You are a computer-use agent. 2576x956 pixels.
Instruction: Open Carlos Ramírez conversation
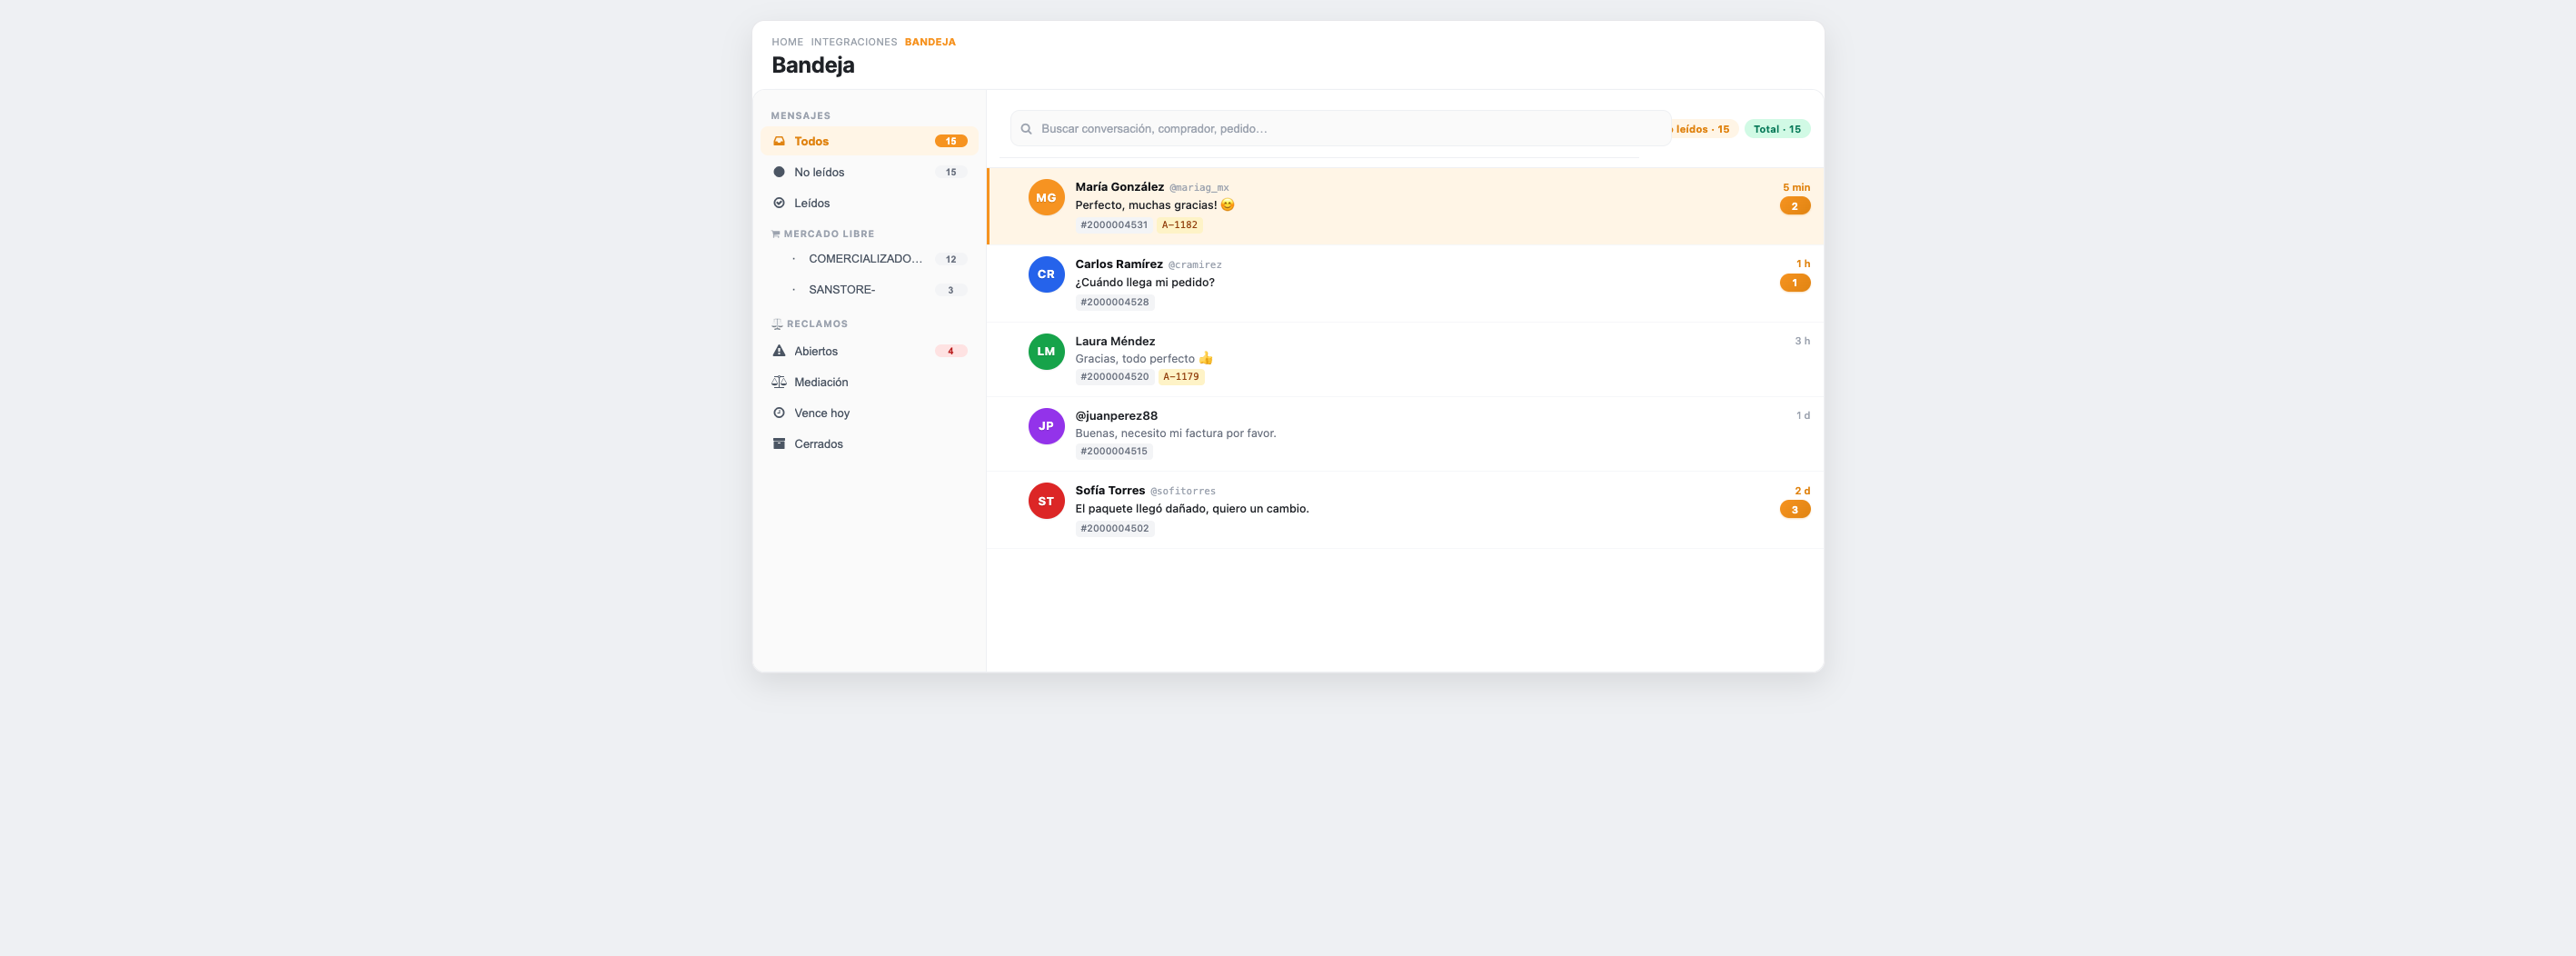coord(1405,283)
